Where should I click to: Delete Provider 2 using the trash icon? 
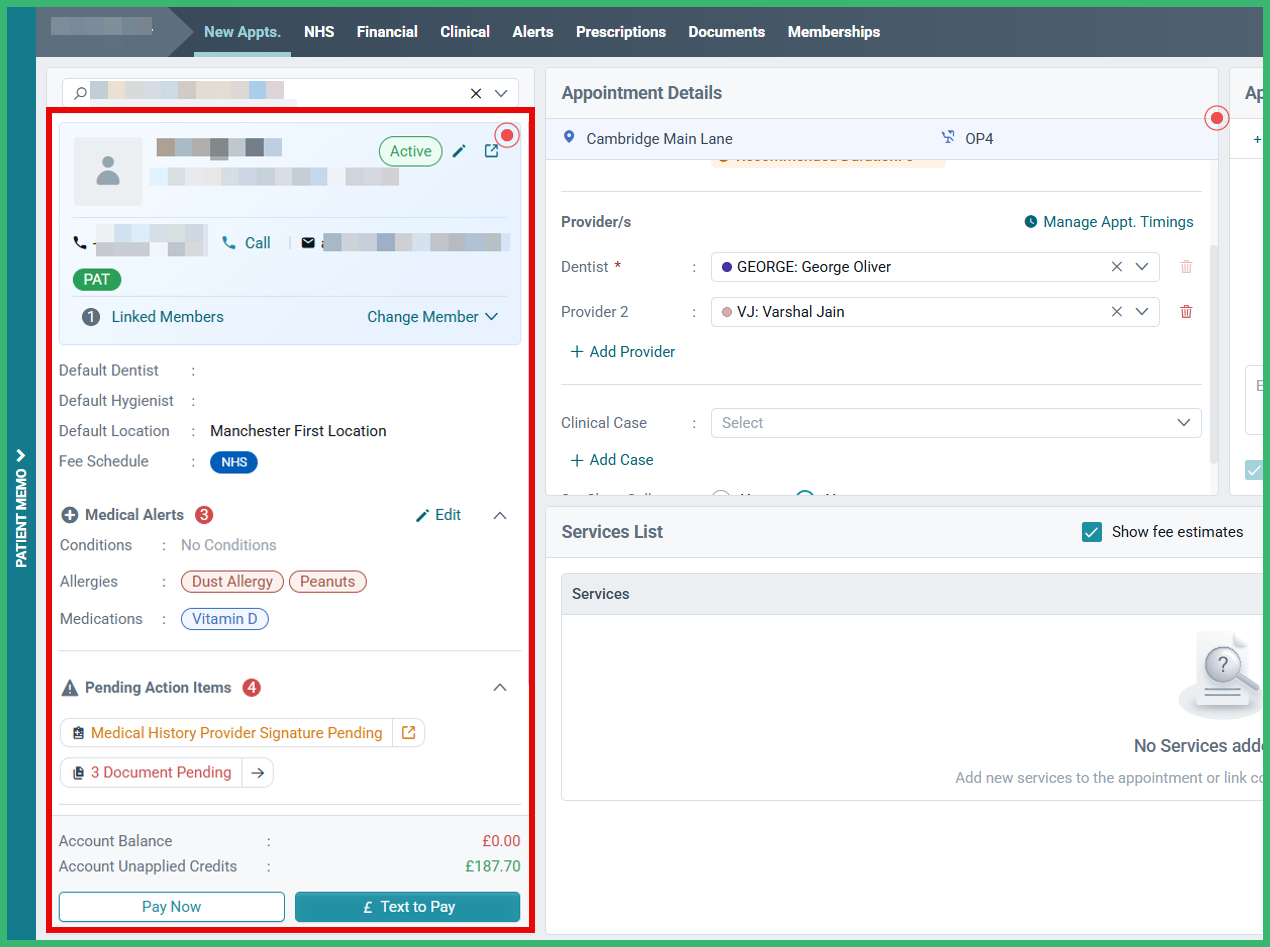click(x=1186, y=311)
